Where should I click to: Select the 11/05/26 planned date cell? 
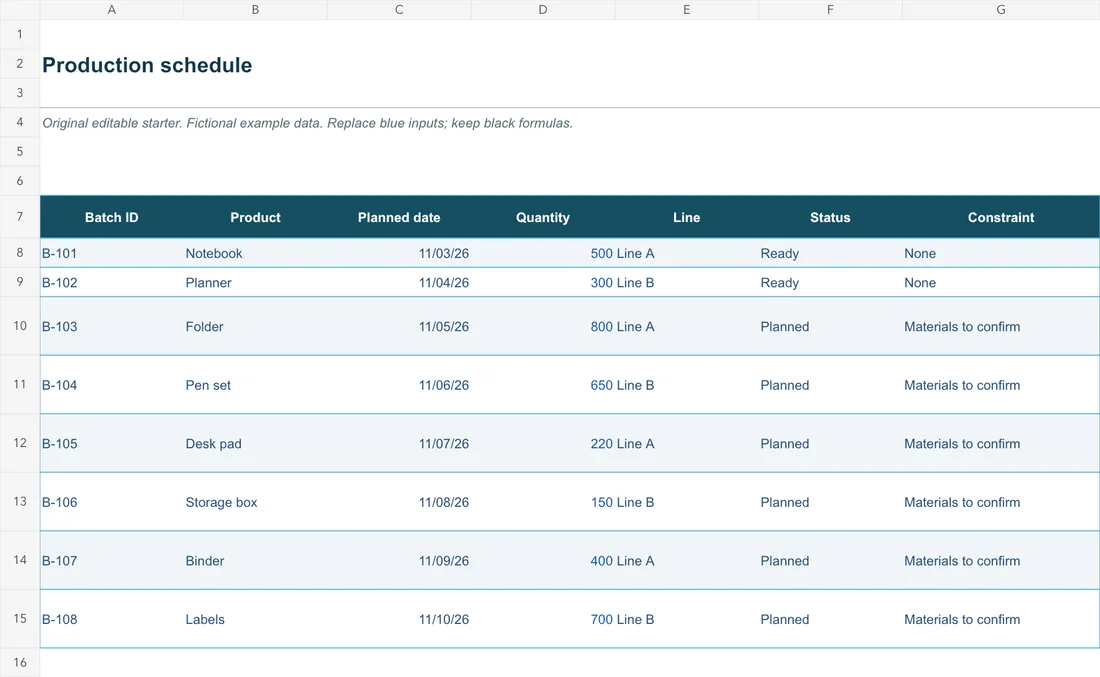pos(398,326)
